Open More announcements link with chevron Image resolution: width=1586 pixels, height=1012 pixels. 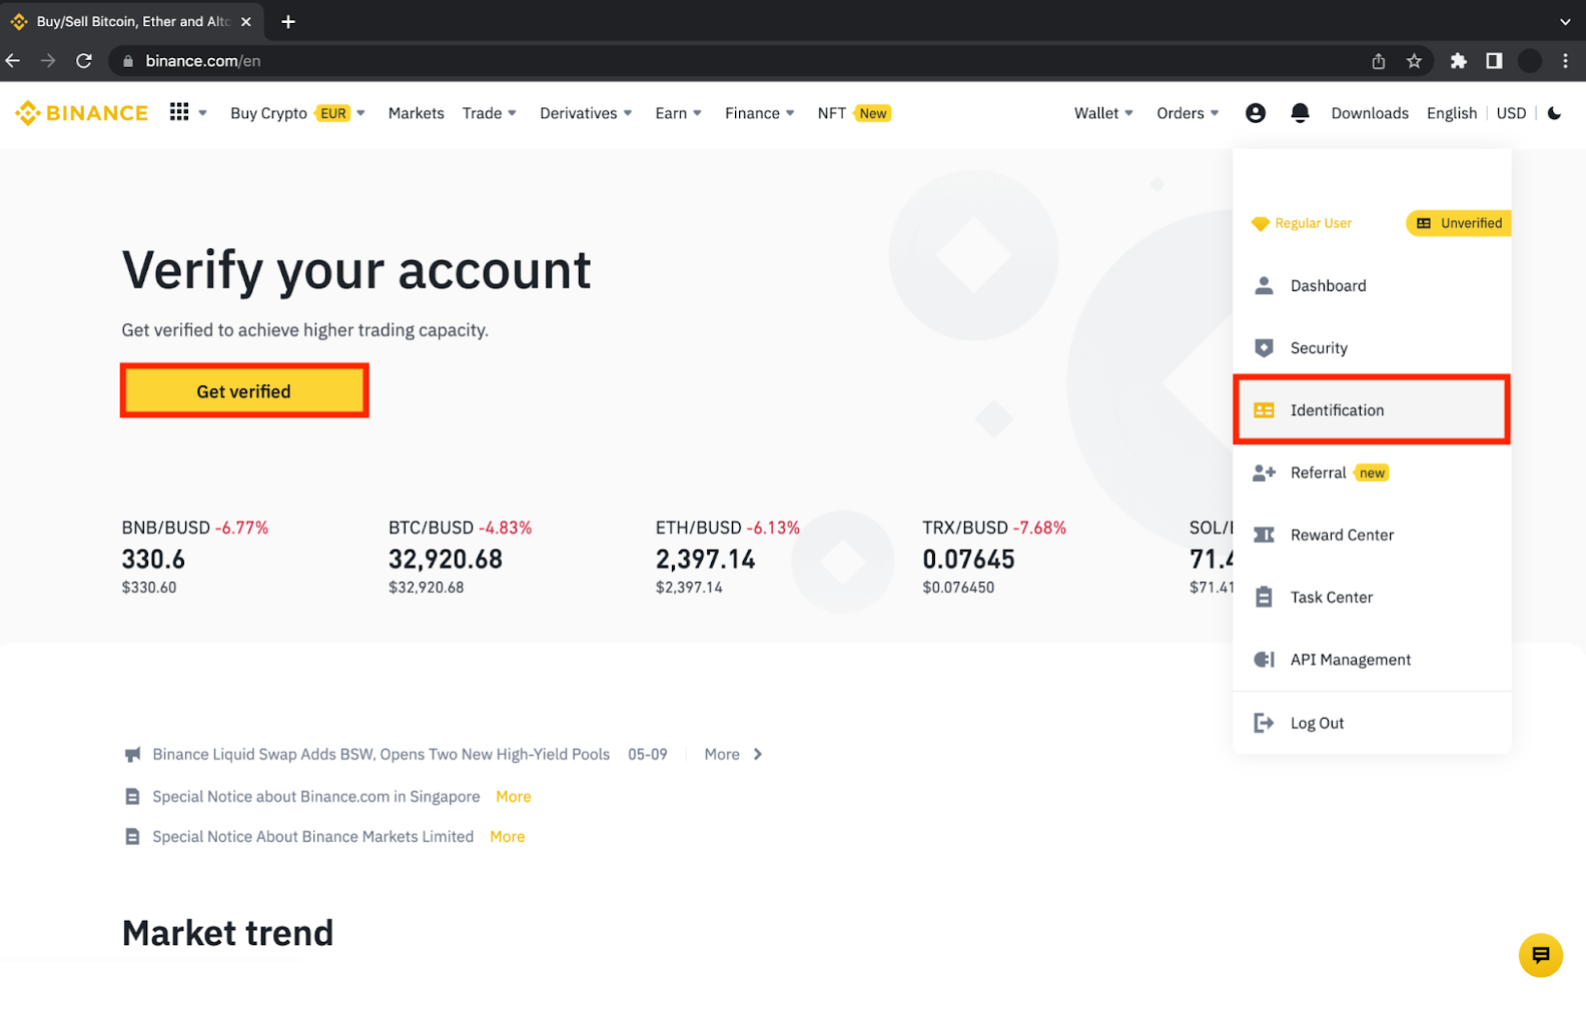coord(733,754)
